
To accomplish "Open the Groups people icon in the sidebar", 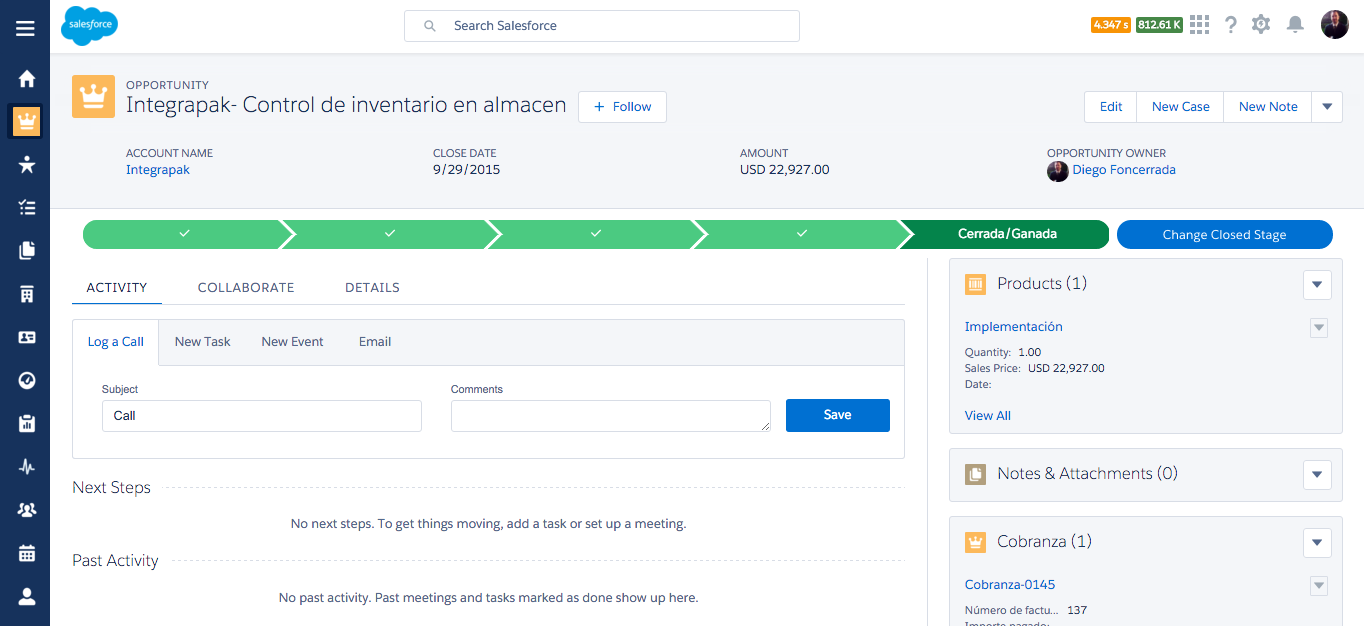I will [27, 510].
